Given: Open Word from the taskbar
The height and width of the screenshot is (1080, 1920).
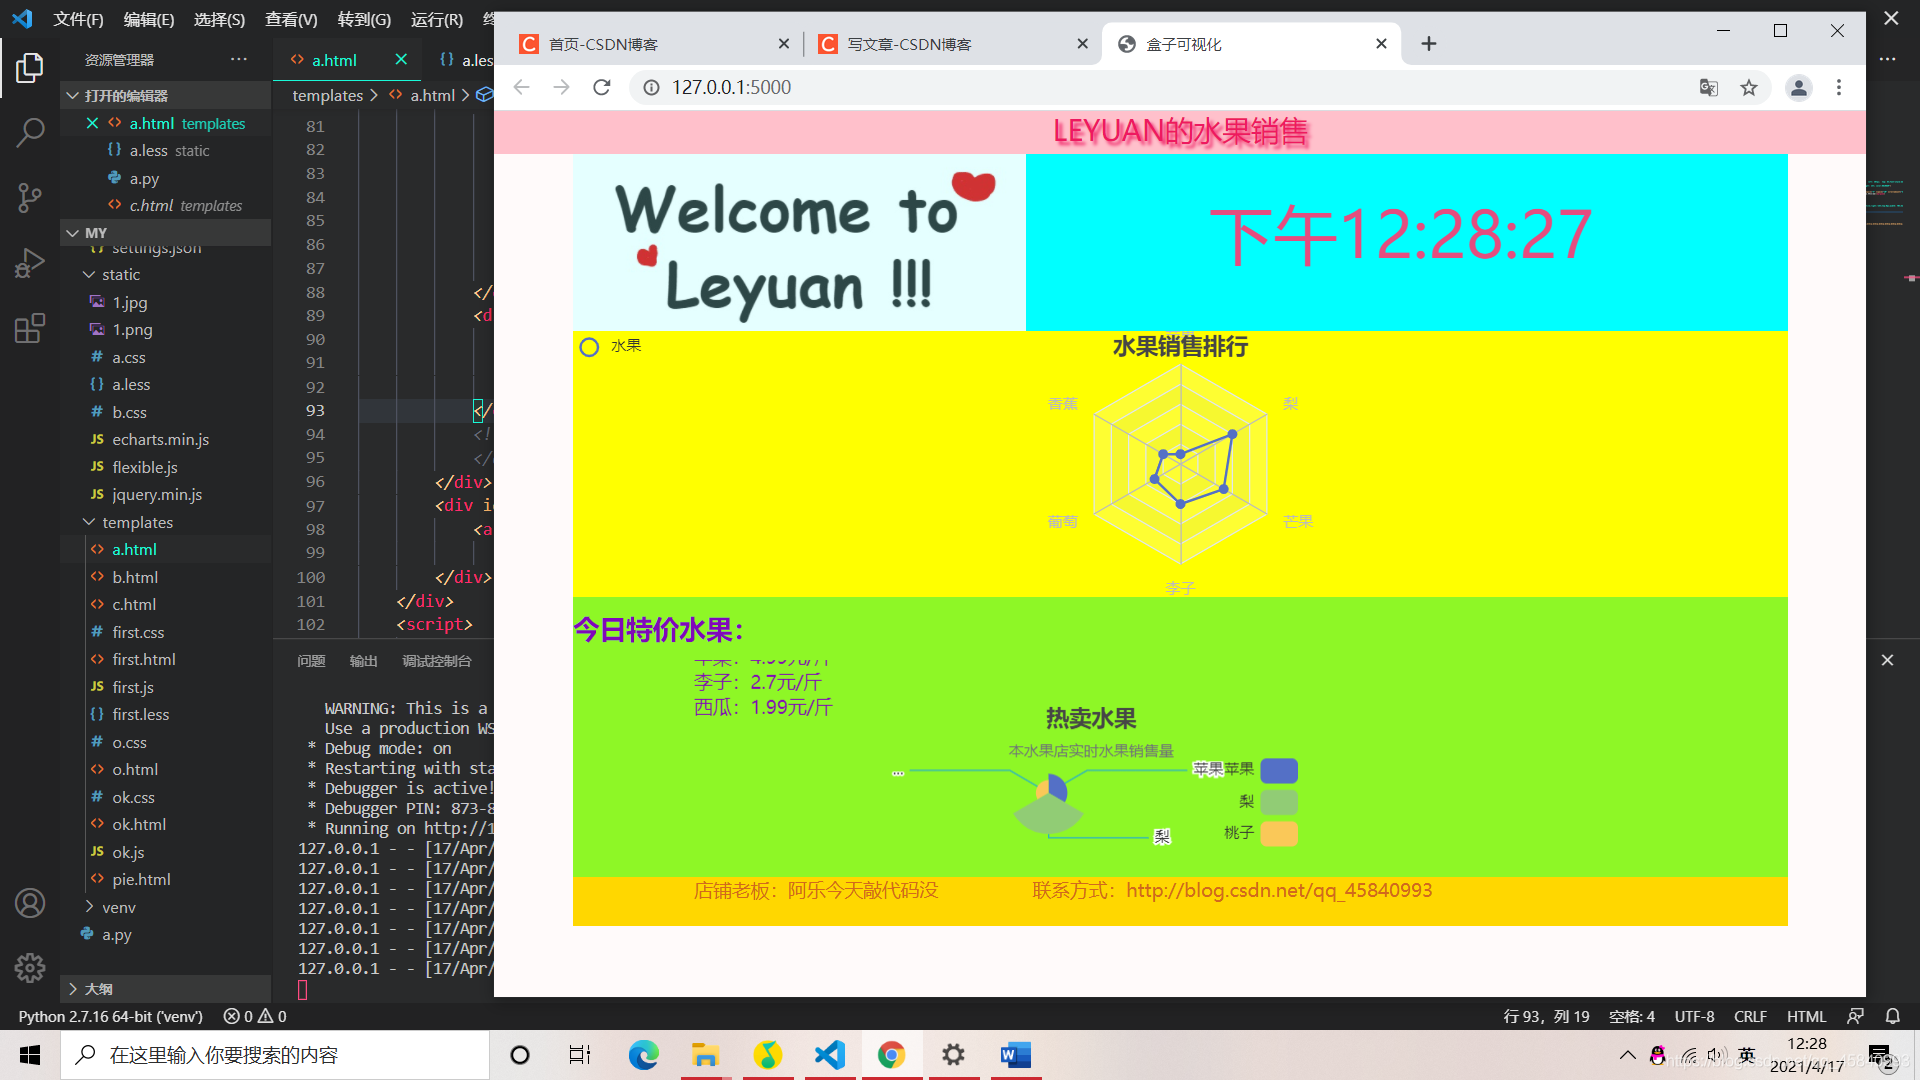Looking at the screenshot, I should [1015, 1054].
